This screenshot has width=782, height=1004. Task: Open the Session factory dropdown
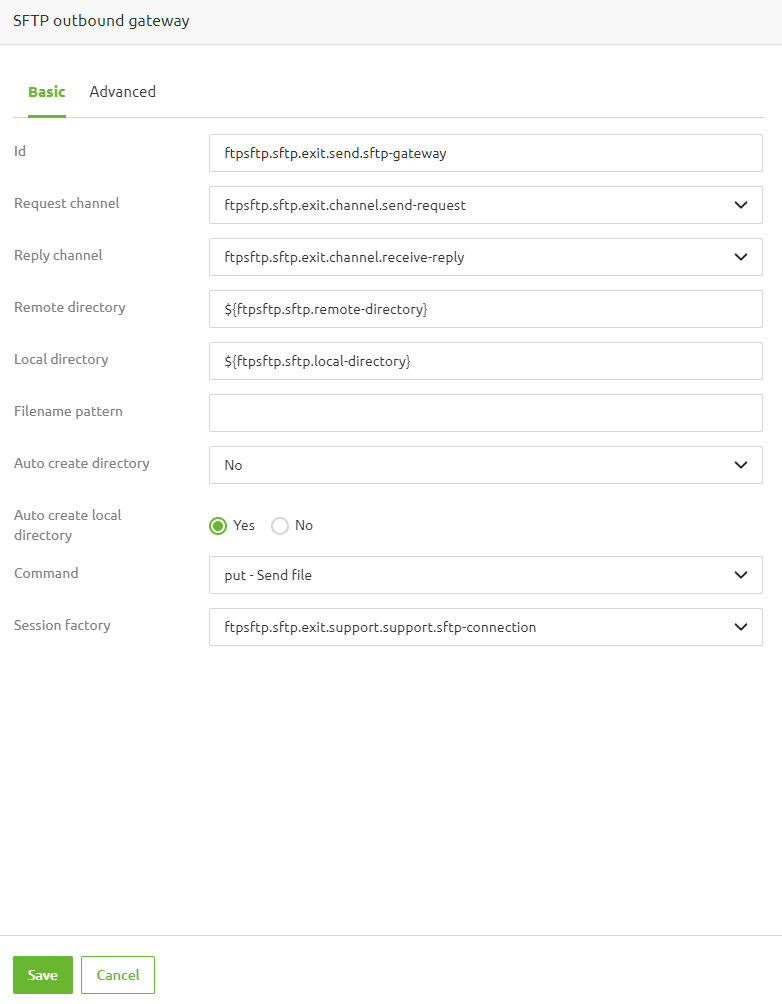coord(485,627)
